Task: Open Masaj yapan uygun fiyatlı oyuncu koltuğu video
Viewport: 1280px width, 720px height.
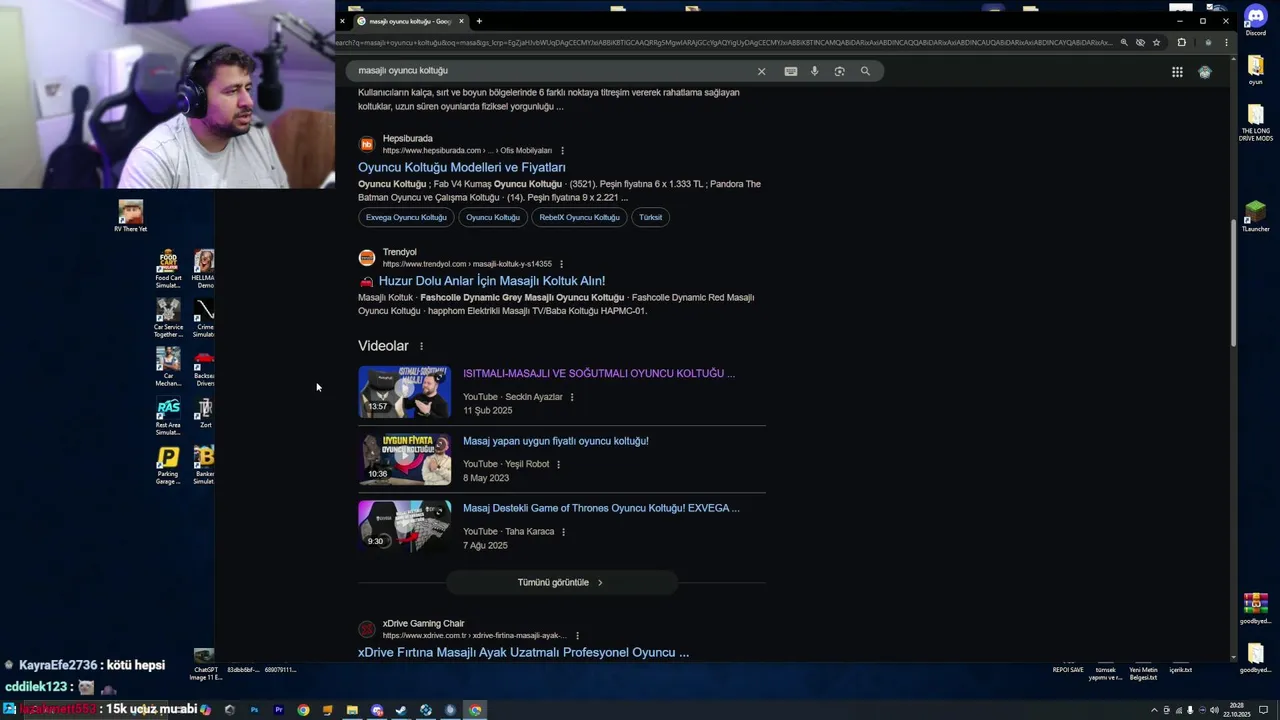Action: click(555, 441)
